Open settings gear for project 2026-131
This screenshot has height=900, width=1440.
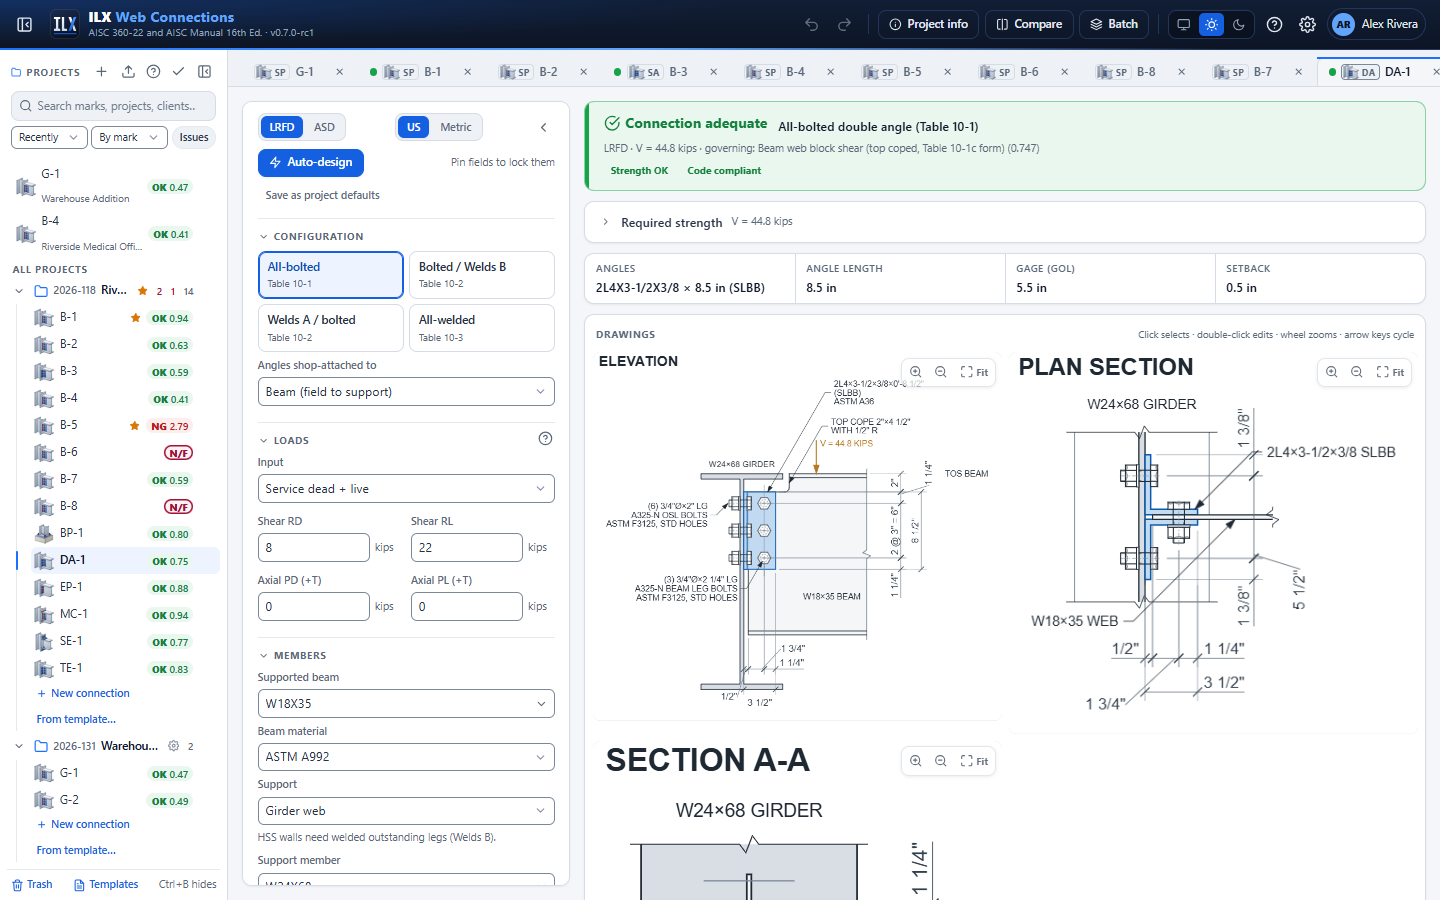(173, 746)
